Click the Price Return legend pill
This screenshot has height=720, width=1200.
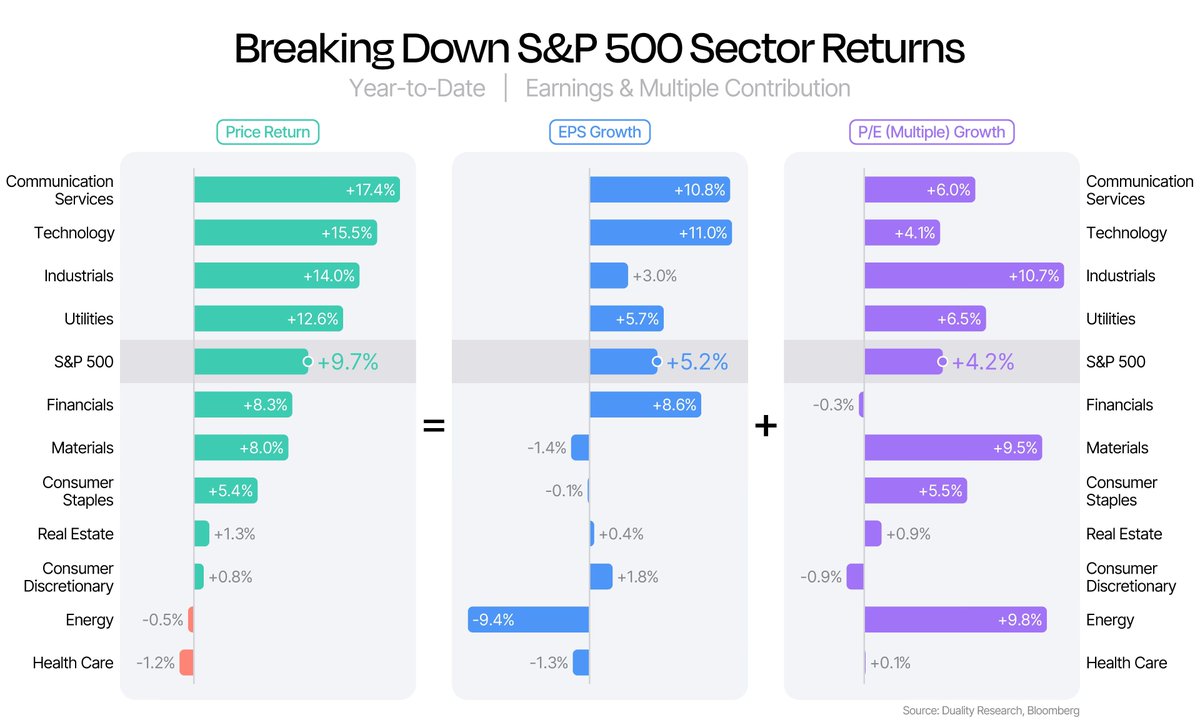point(267,131)
